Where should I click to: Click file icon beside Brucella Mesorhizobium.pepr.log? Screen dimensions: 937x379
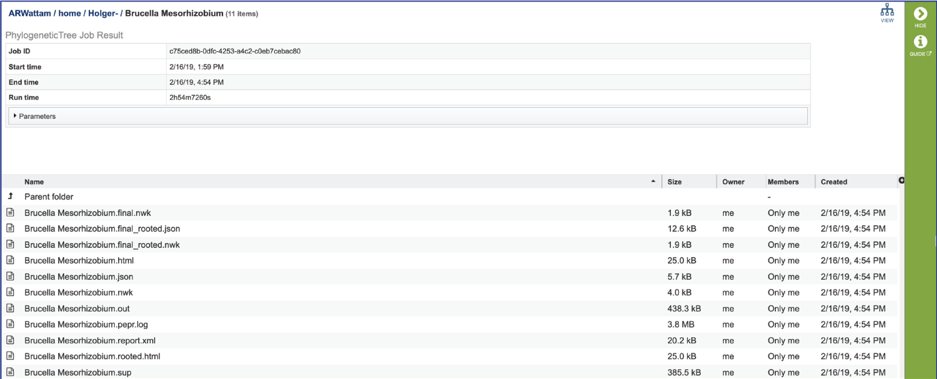10,324
